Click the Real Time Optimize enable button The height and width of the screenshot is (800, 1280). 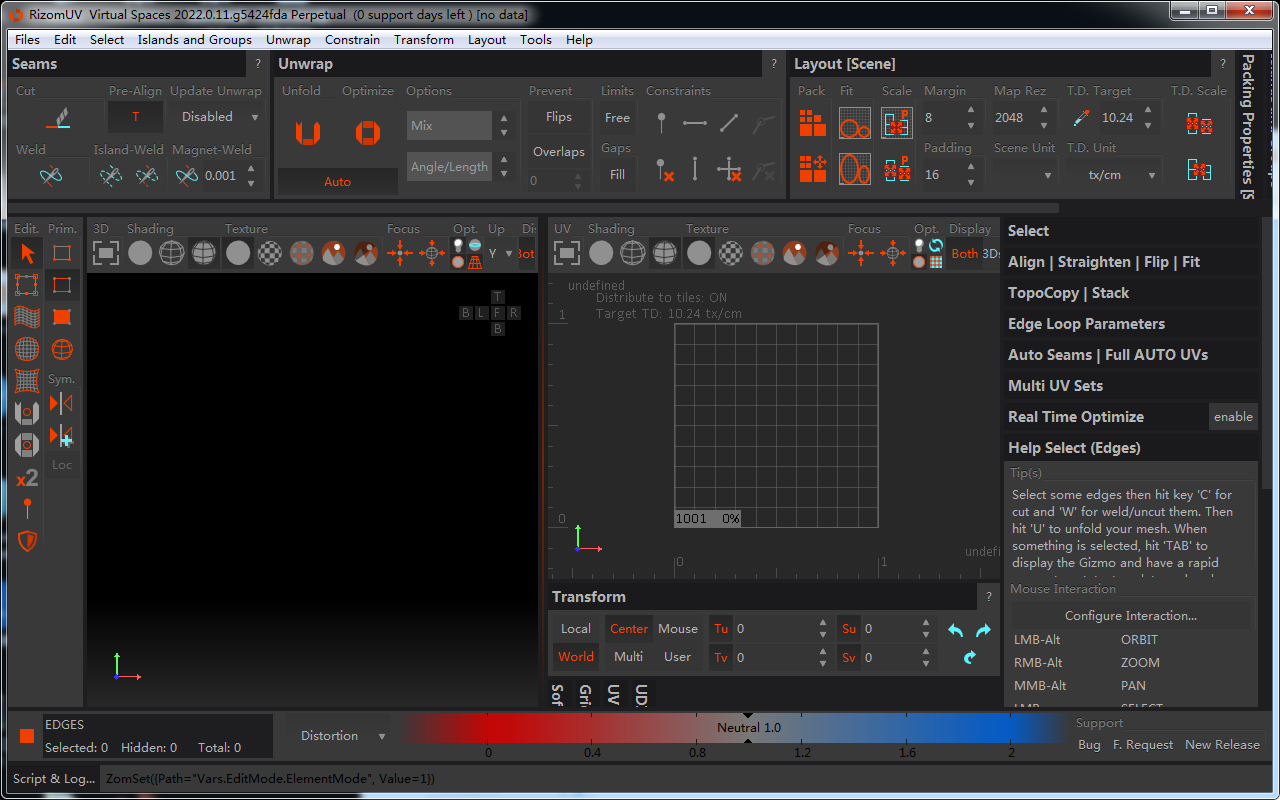pos(1232,417)
